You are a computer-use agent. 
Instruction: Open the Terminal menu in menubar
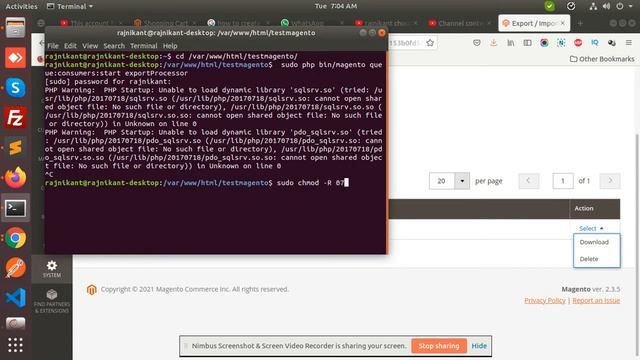144,46
